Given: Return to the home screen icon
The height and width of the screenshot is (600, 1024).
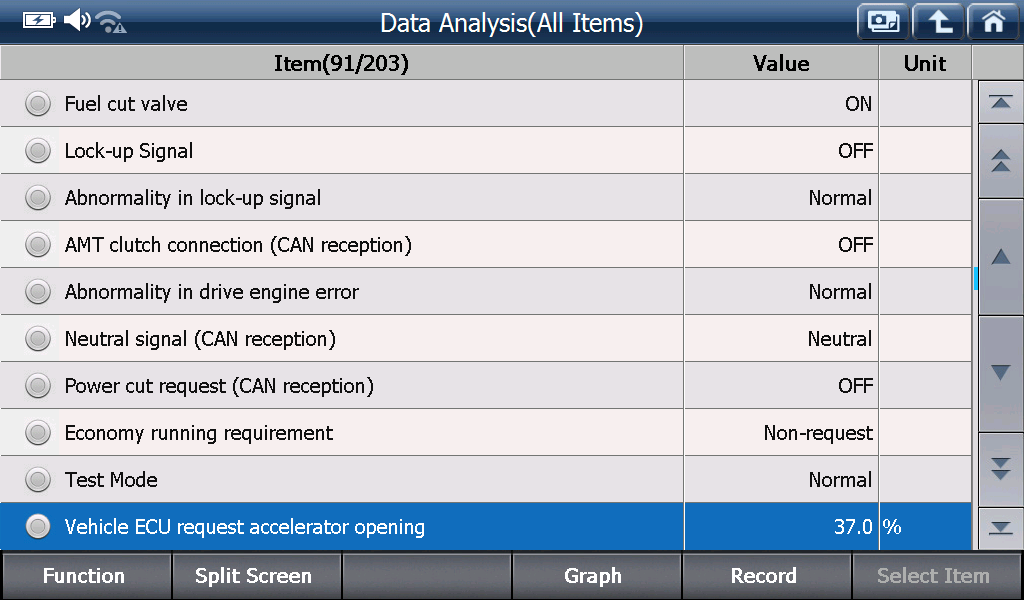Looking at the screenshot, I should click(x=993, y=22).
